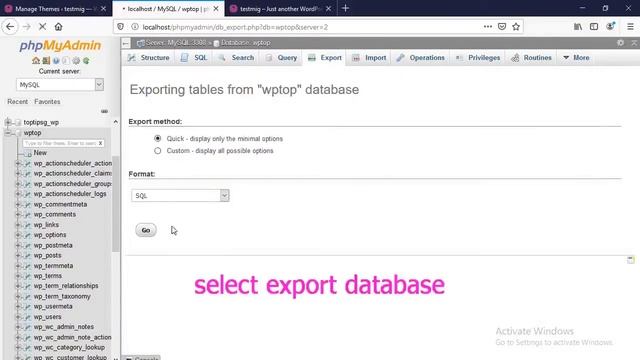Screen dimensions: 640x360
Task: Expand wp_options table node
Action: (18, 235)
